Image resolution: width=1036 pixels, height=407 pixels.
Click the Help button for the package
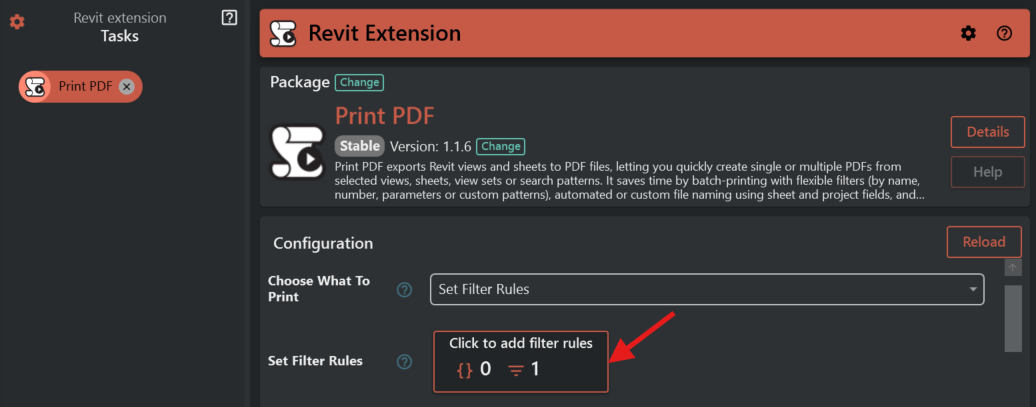[x=987, y=172]
